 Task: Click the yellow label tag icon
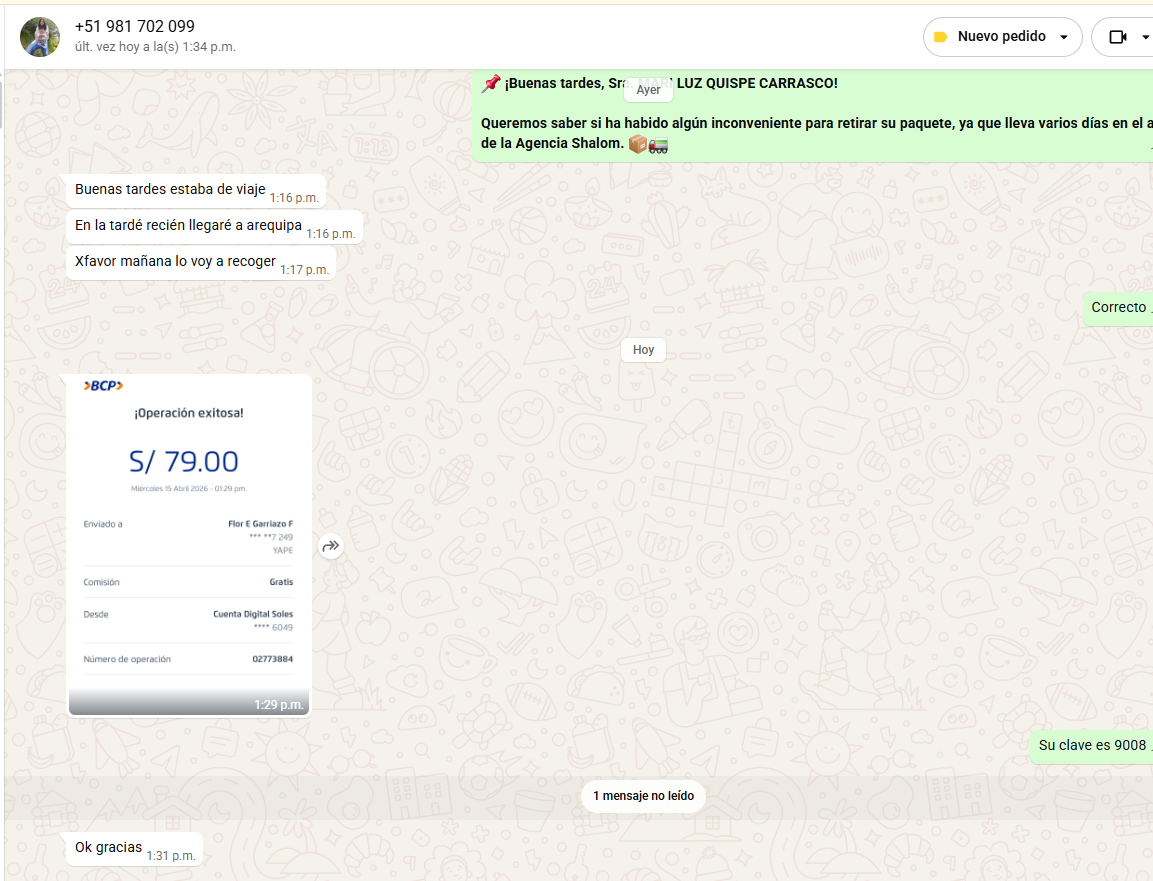click(x=940, y=37)
